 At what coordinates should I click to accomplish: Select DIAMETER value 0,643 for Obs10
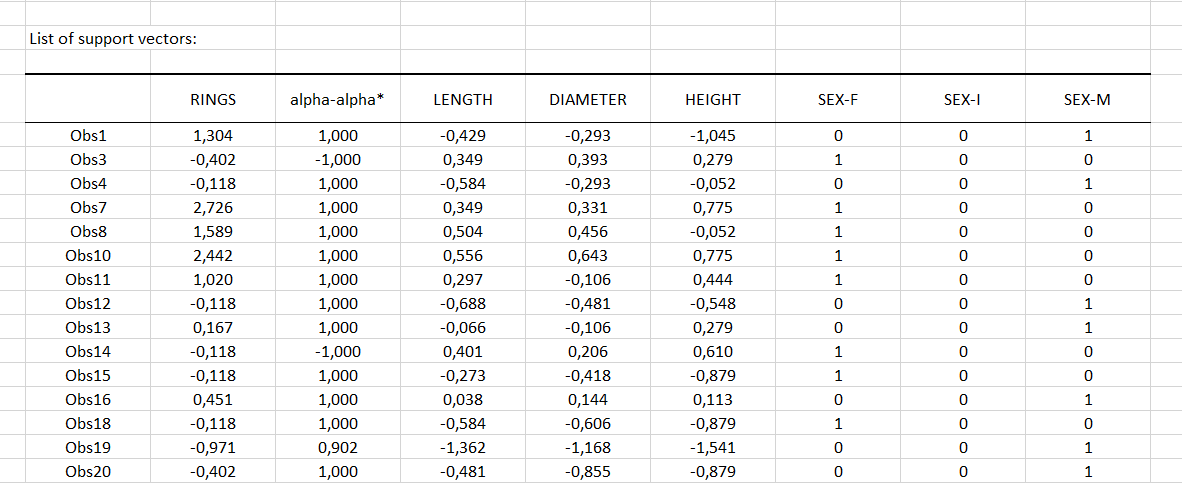tap(588, 256)
